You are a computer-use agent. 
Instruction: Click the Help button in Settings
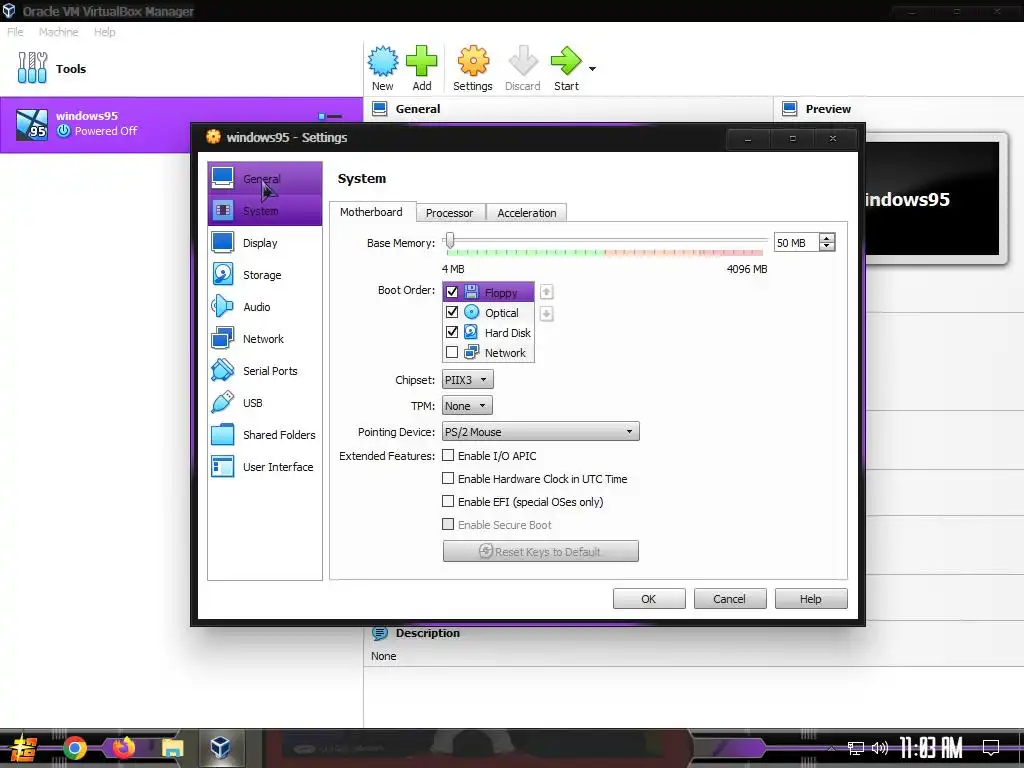click(x=810, y=599)
